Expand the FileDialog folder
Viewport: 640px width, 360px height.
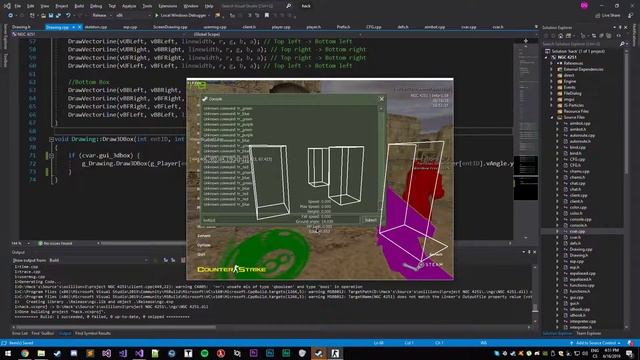(552, 93)
